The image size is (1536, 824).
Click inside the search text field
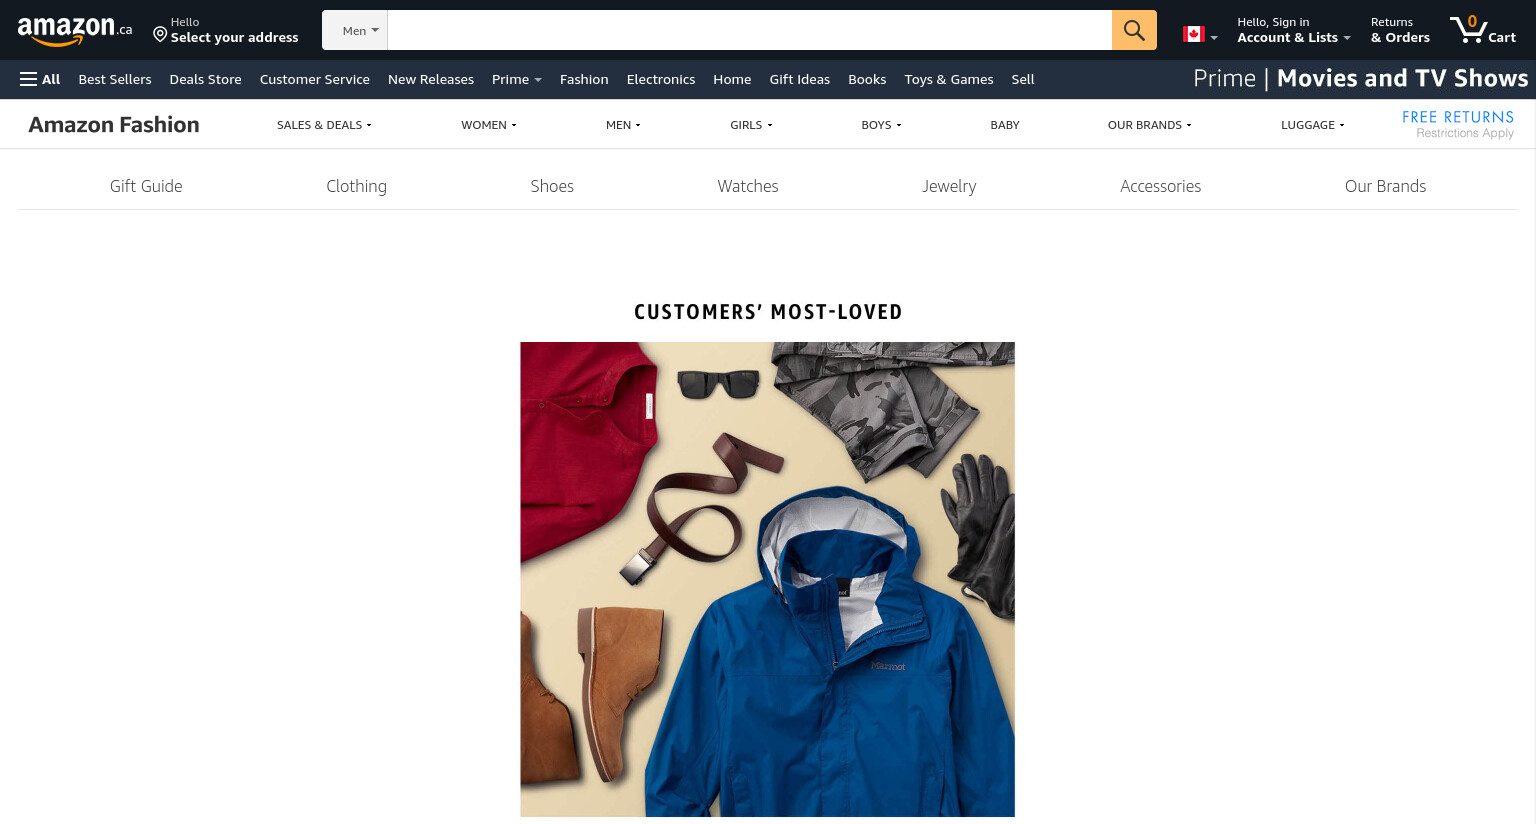(750, 30)
